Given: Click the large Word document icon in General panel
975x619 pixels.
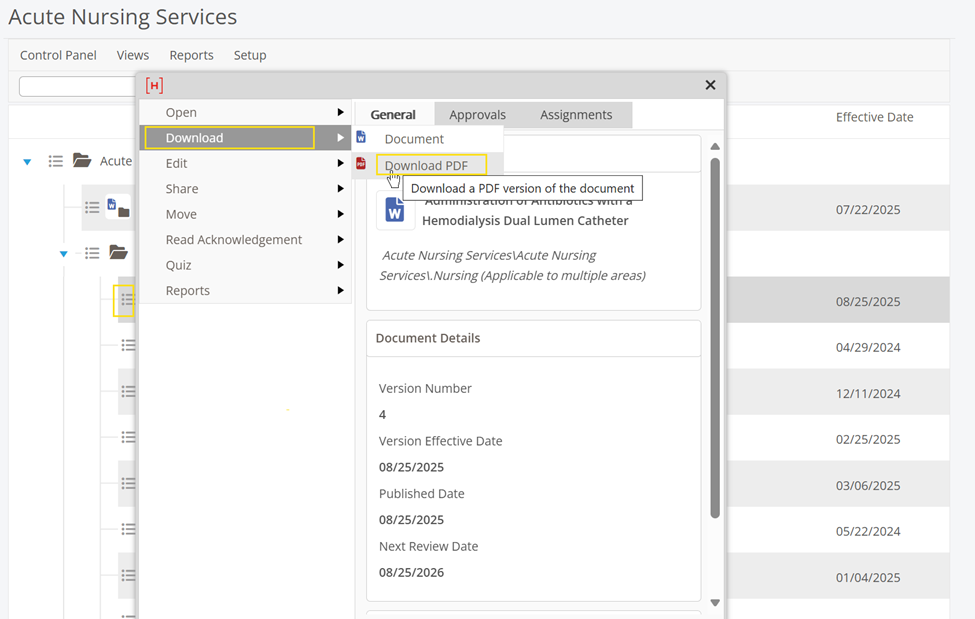Looking at the screenshot, I should [394, 212].
